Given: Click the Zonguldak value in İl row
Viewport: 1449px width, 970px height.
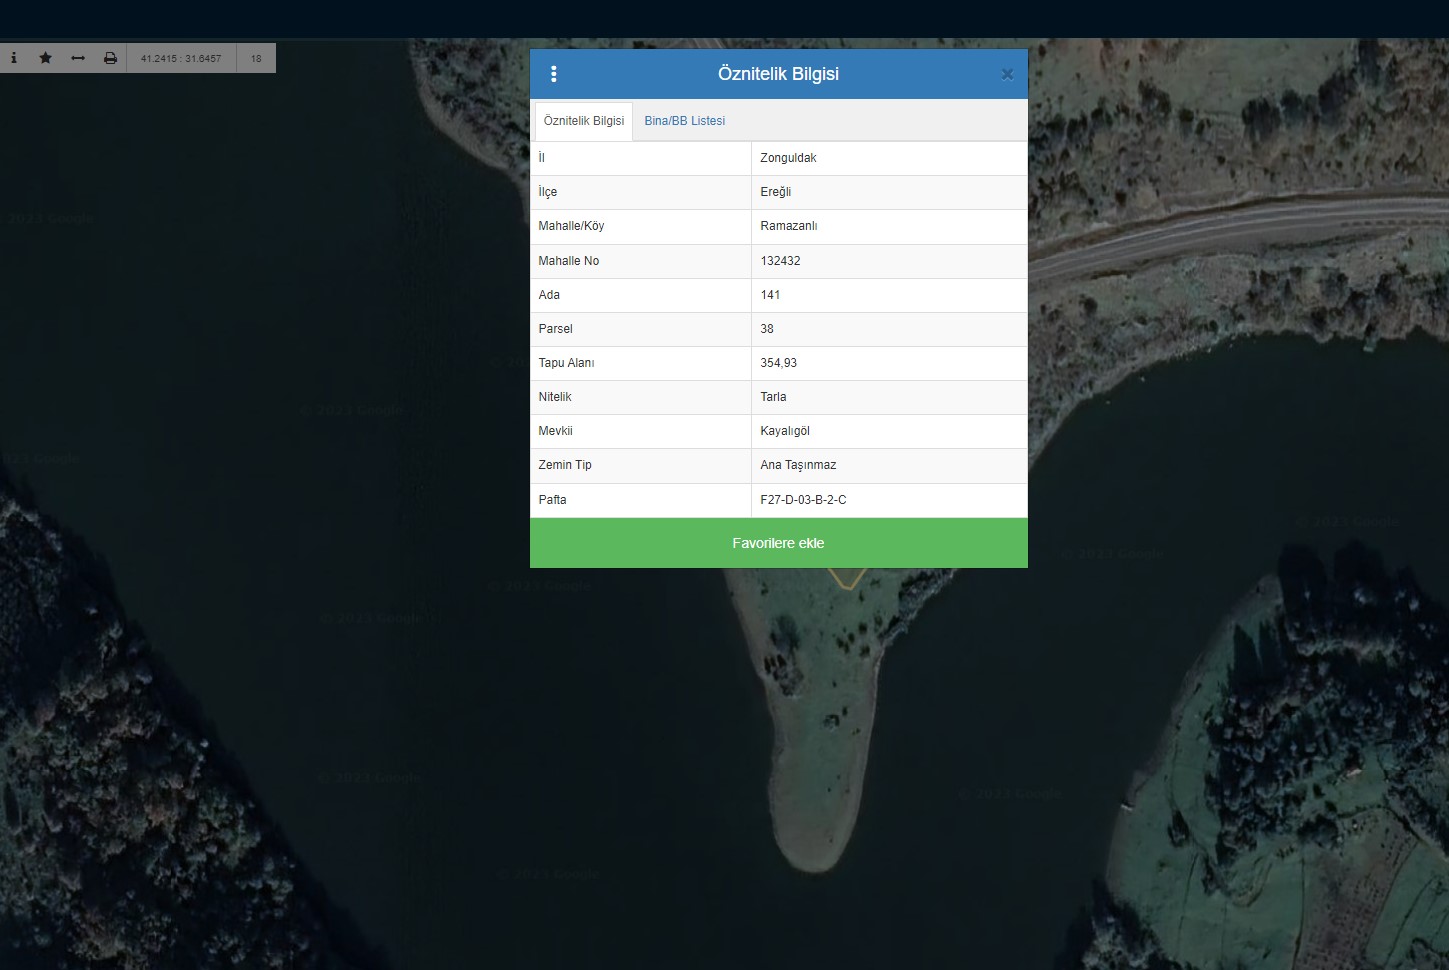Looking at the screenshot, I should (x=788, y=158).
